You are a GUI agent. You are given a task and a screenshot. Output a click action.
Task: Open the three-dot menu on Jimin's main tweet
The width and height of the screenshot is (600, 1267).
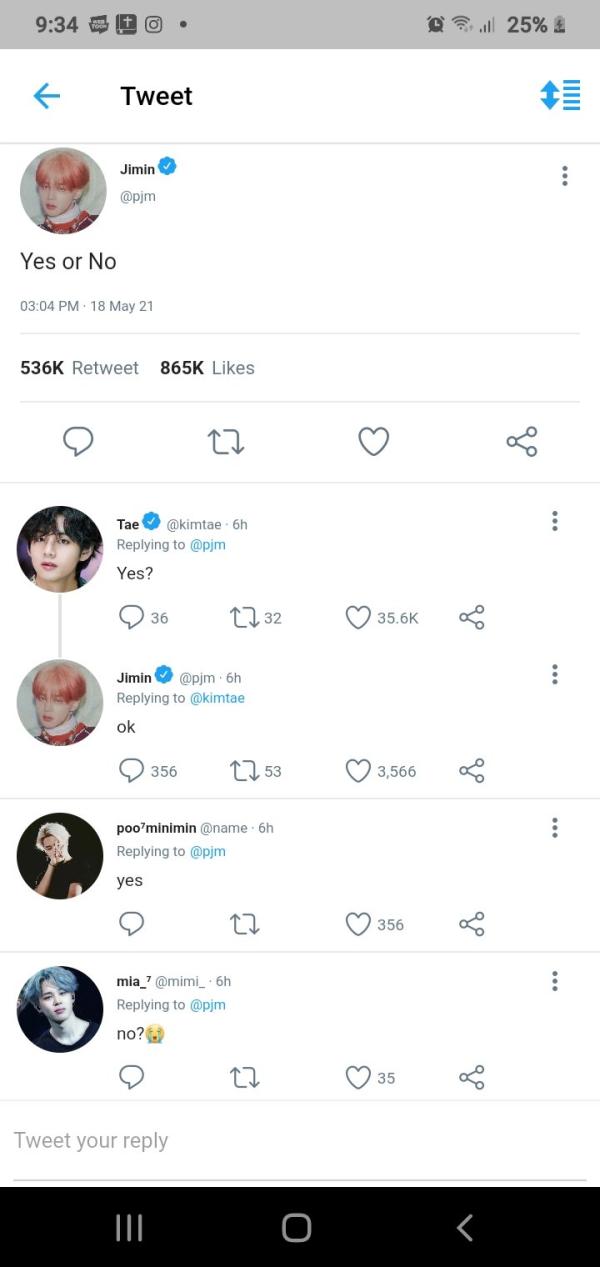[565, 176]
